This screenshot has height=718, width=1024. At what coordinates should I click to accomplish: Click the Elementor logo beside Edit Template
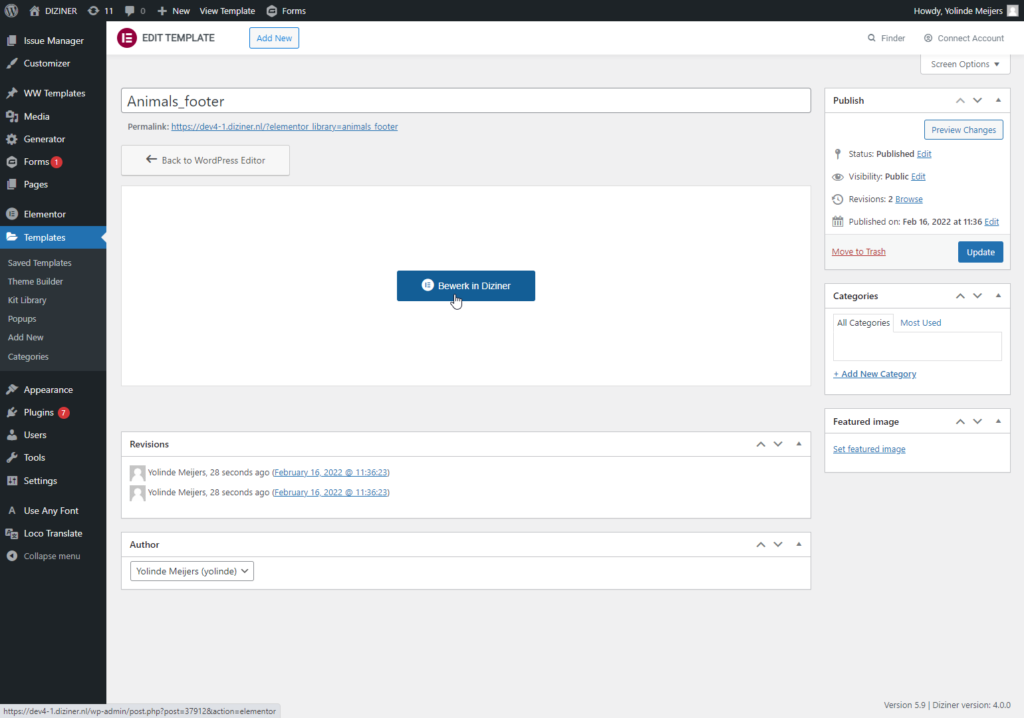click(x=127, y=38)
